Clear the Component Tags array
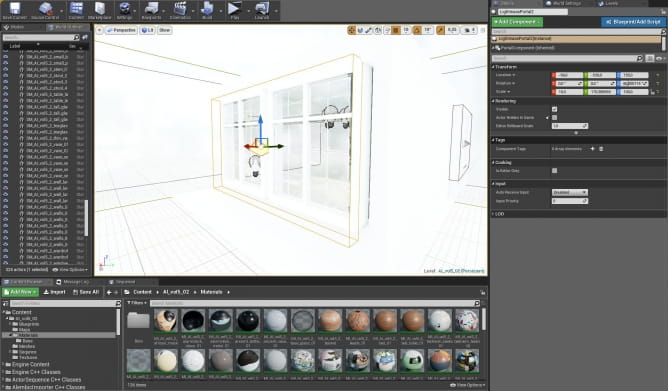The image size is (668, 391). coord(601,149)
